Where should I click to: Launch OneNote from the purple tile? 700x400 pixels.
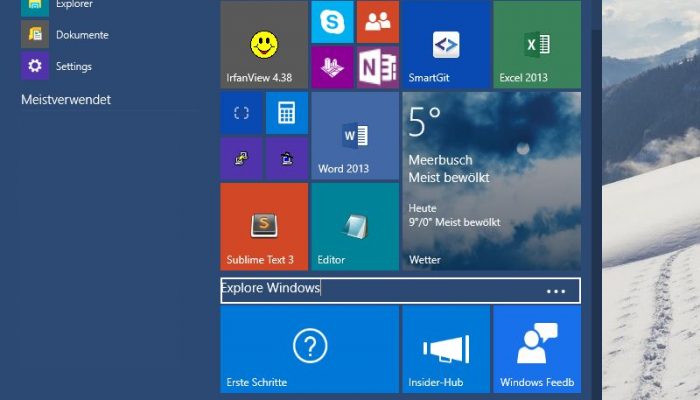pyautogui.click(x=378, y=67)
